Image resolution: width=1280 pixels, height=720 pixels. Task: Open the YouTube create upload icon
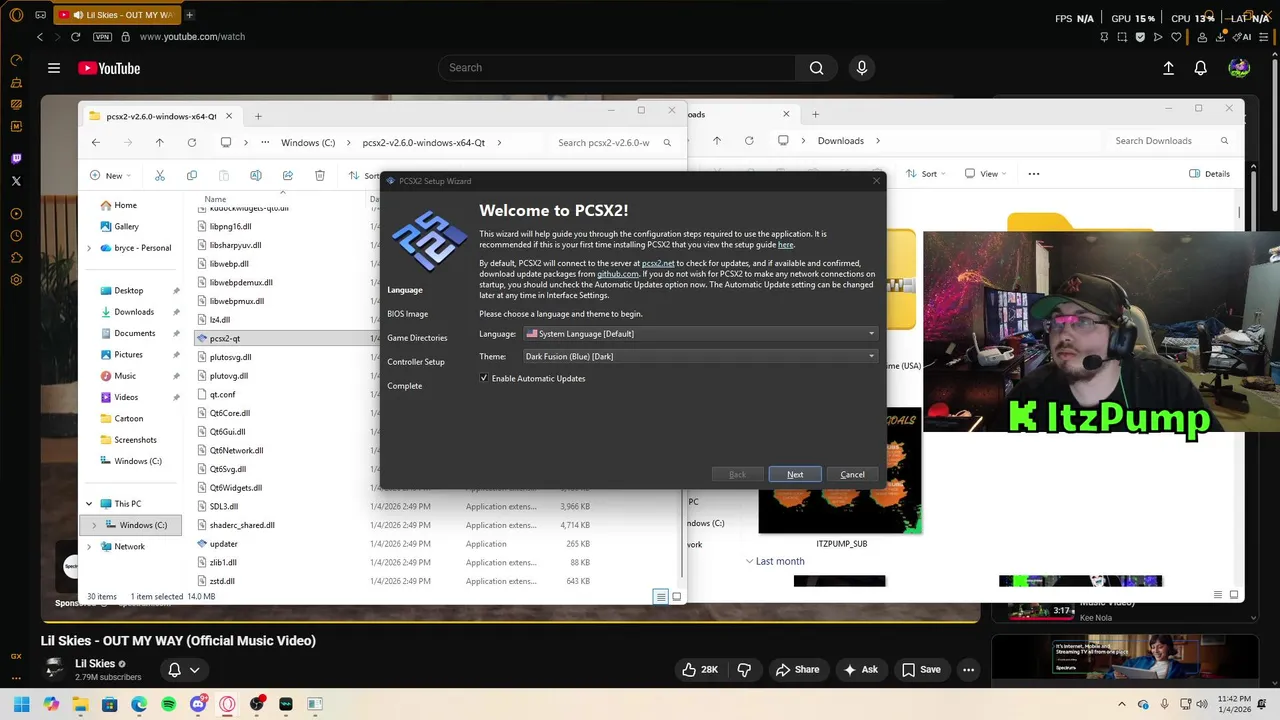tap(1168, 68)
